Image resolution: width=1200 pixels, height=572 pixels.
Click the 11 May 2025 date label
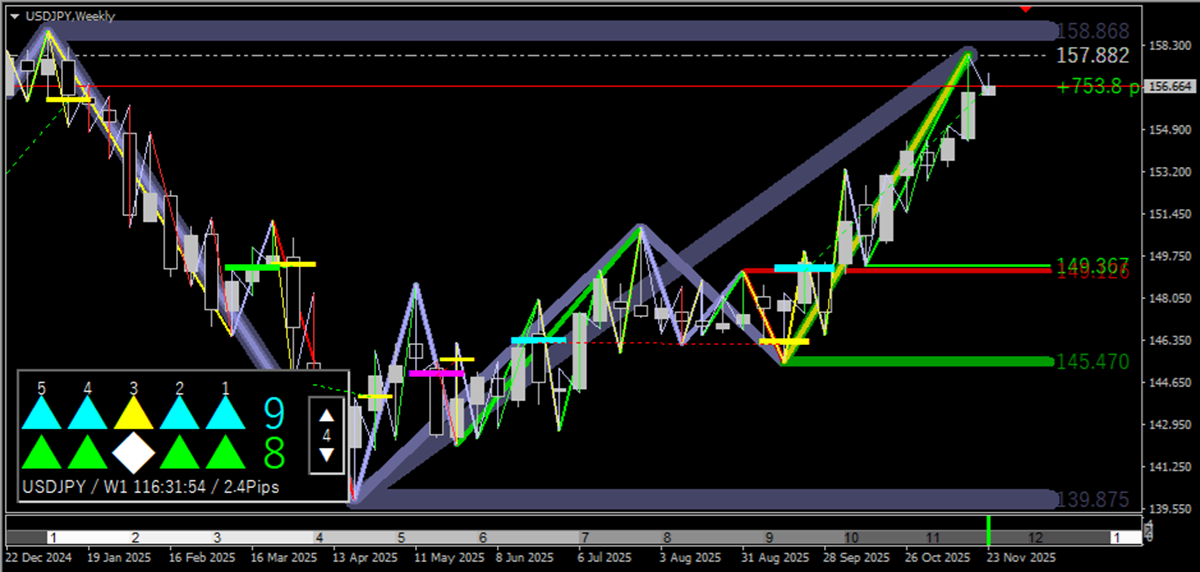pyautogui.click(x=448, y=556)
